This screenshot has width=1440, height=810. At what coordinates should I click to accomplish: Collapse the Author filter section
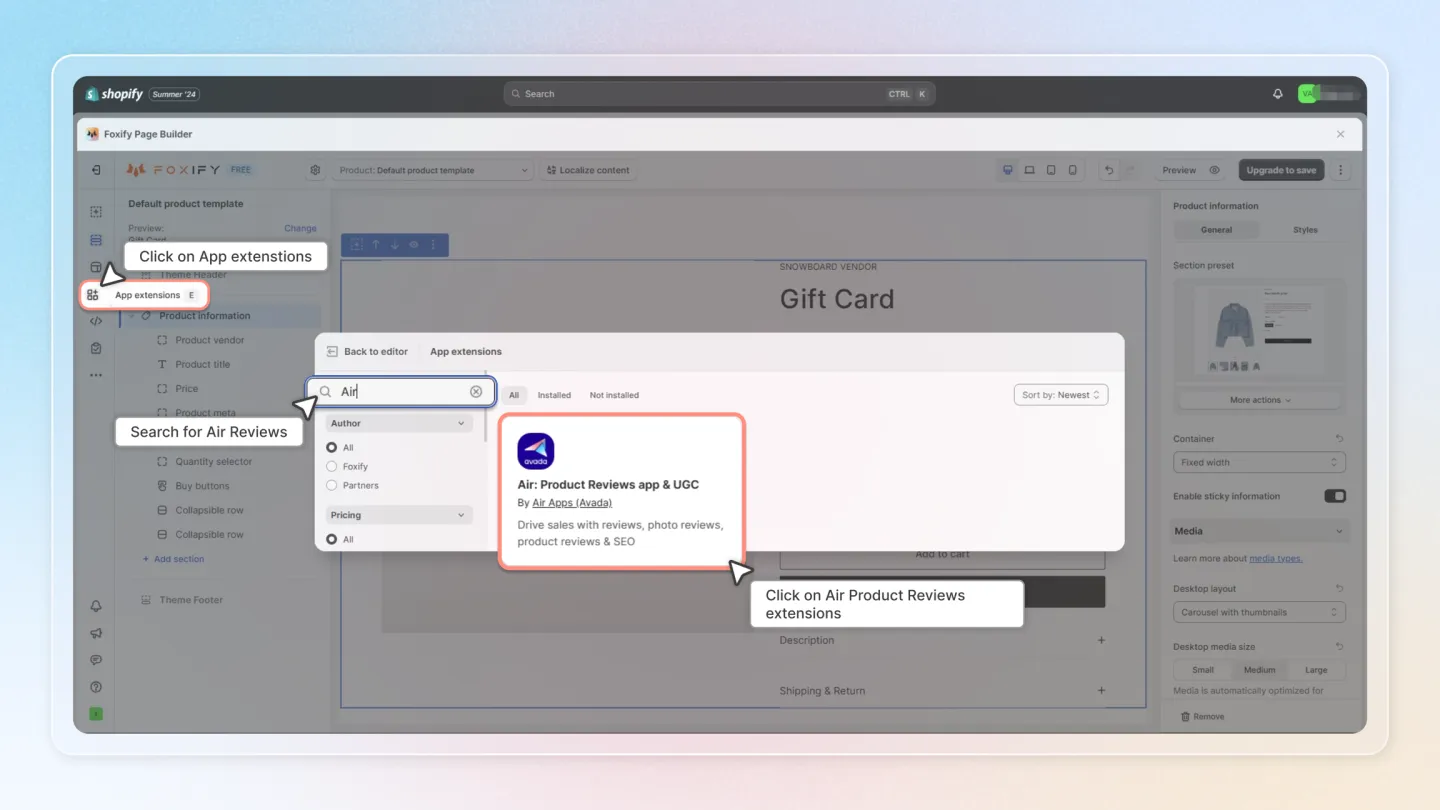pyautogui.click(x=399, y=424)
